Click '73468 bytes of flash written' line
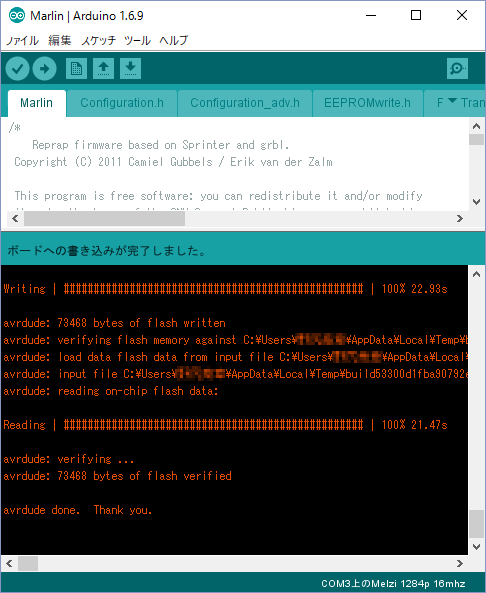Viewport: 486px width, 593px height. pos(115,323)
